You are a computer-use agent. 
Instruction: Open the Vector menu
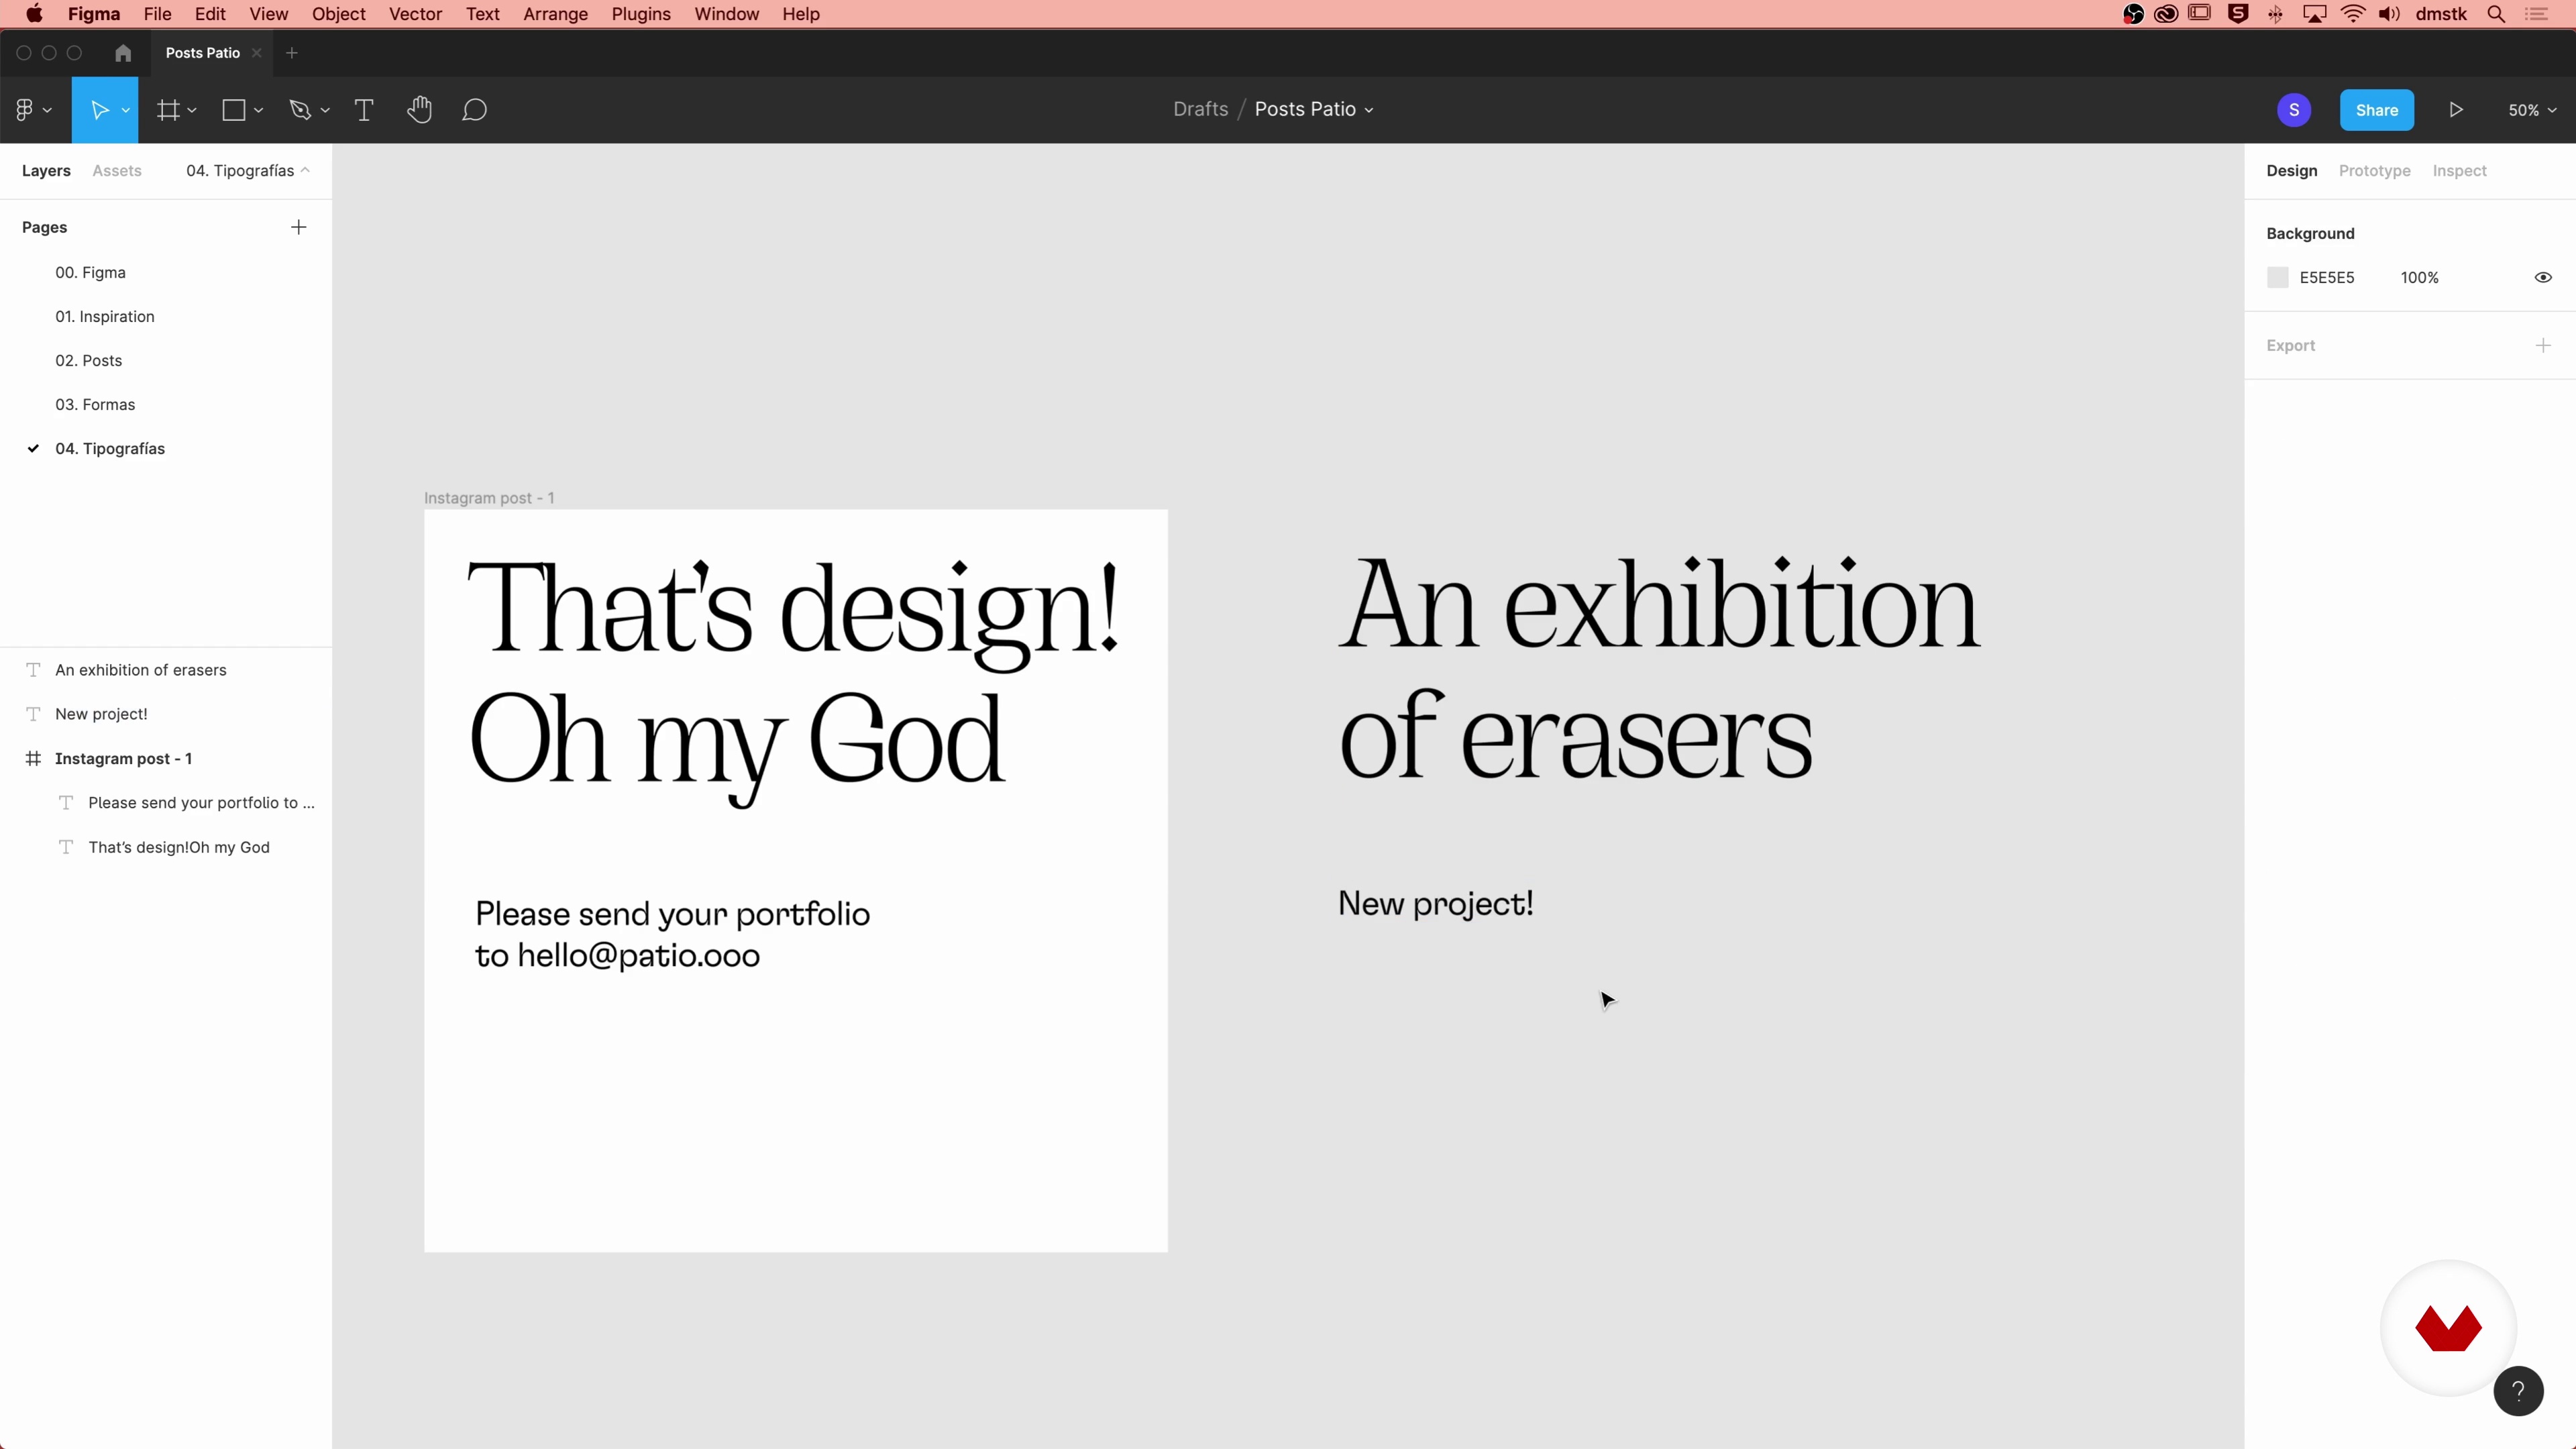tap(415, 14)
